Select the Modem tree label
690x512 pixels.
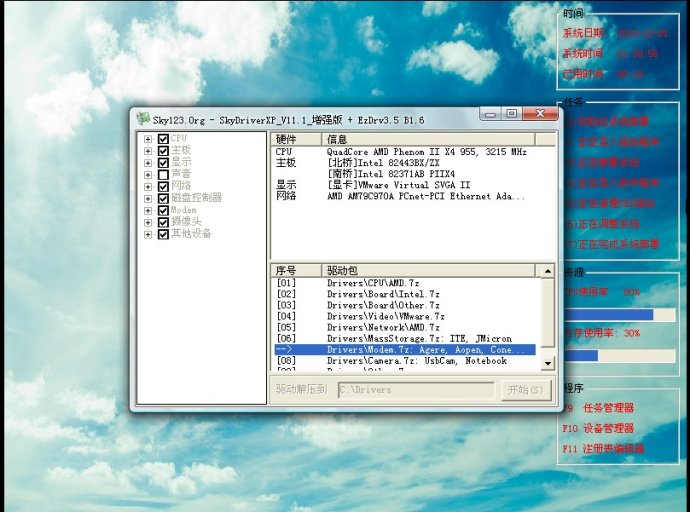coord(184,210)
